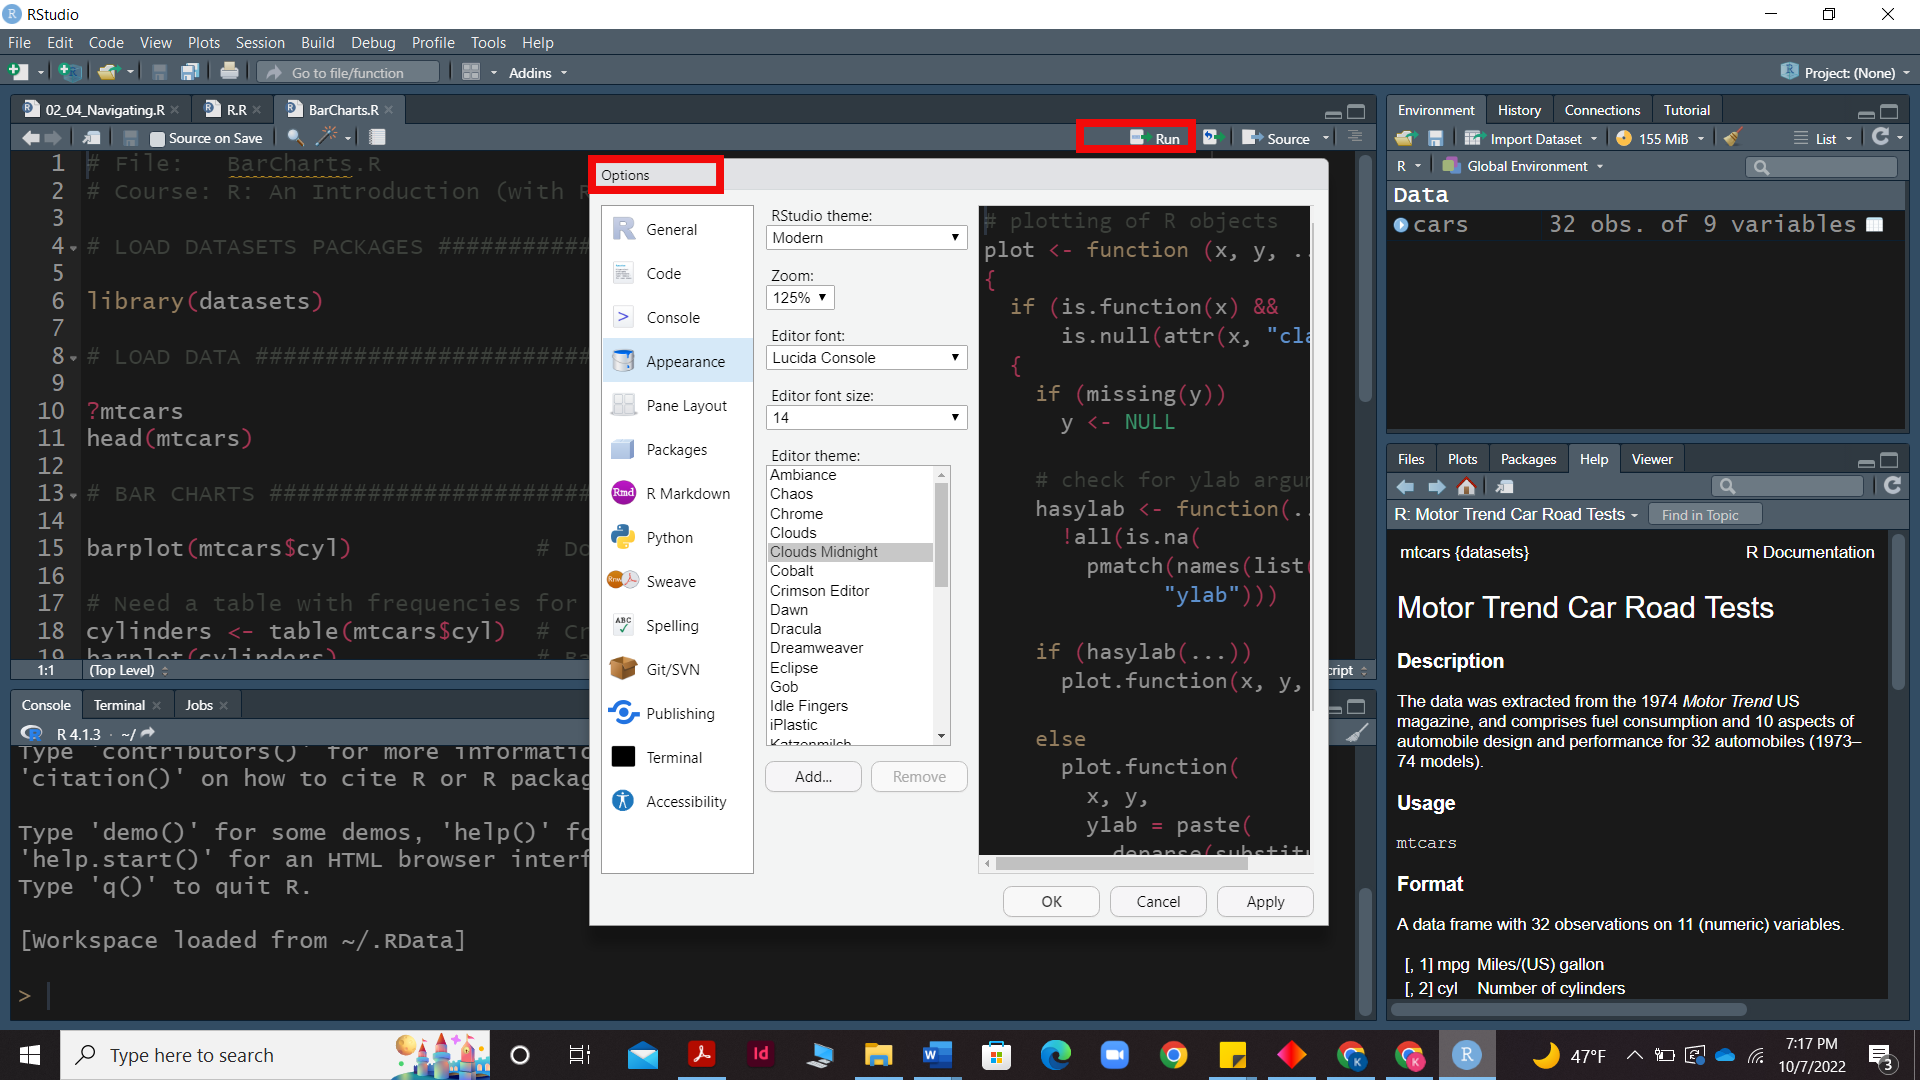Open the Session menu
This screenshot has height=1080, width=1920.
point(260,43)
